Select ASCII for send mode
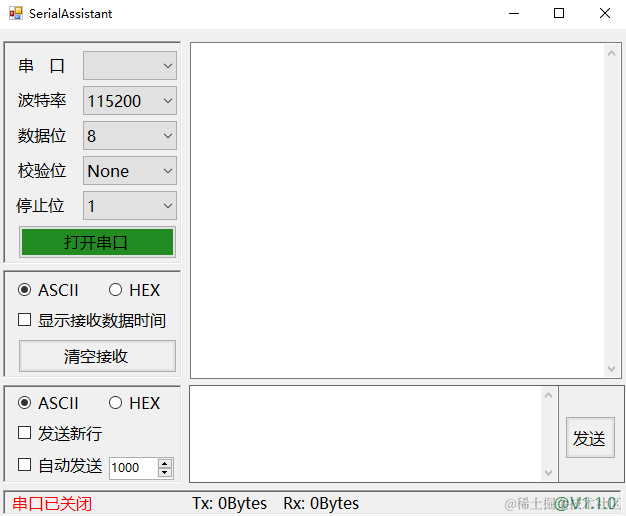 click(48, 403)
